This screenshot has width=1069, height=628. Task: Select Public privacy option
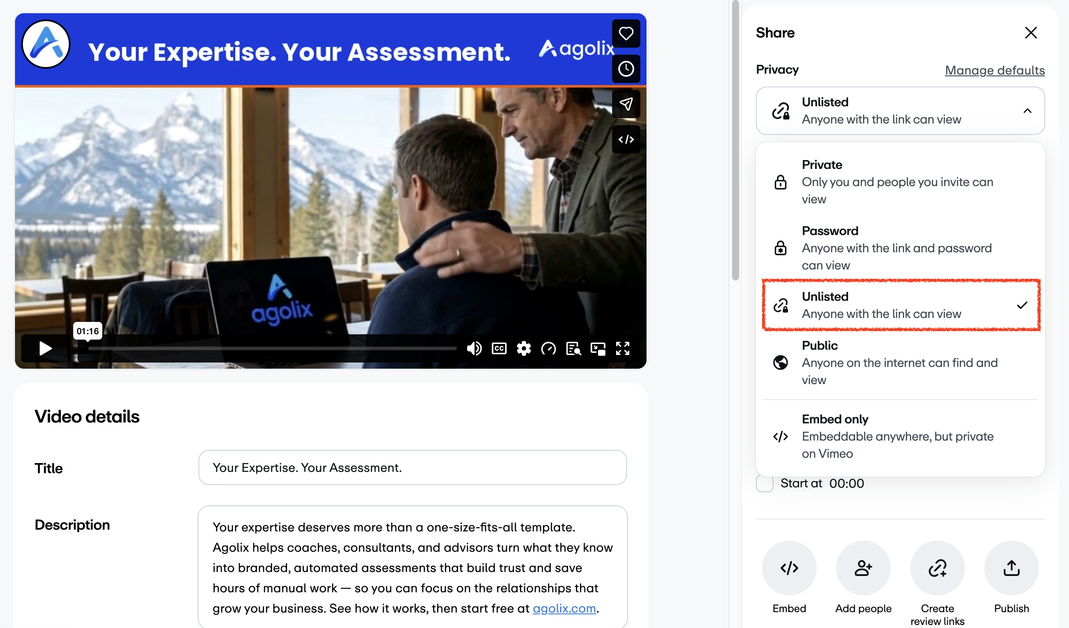coord(900,363)
